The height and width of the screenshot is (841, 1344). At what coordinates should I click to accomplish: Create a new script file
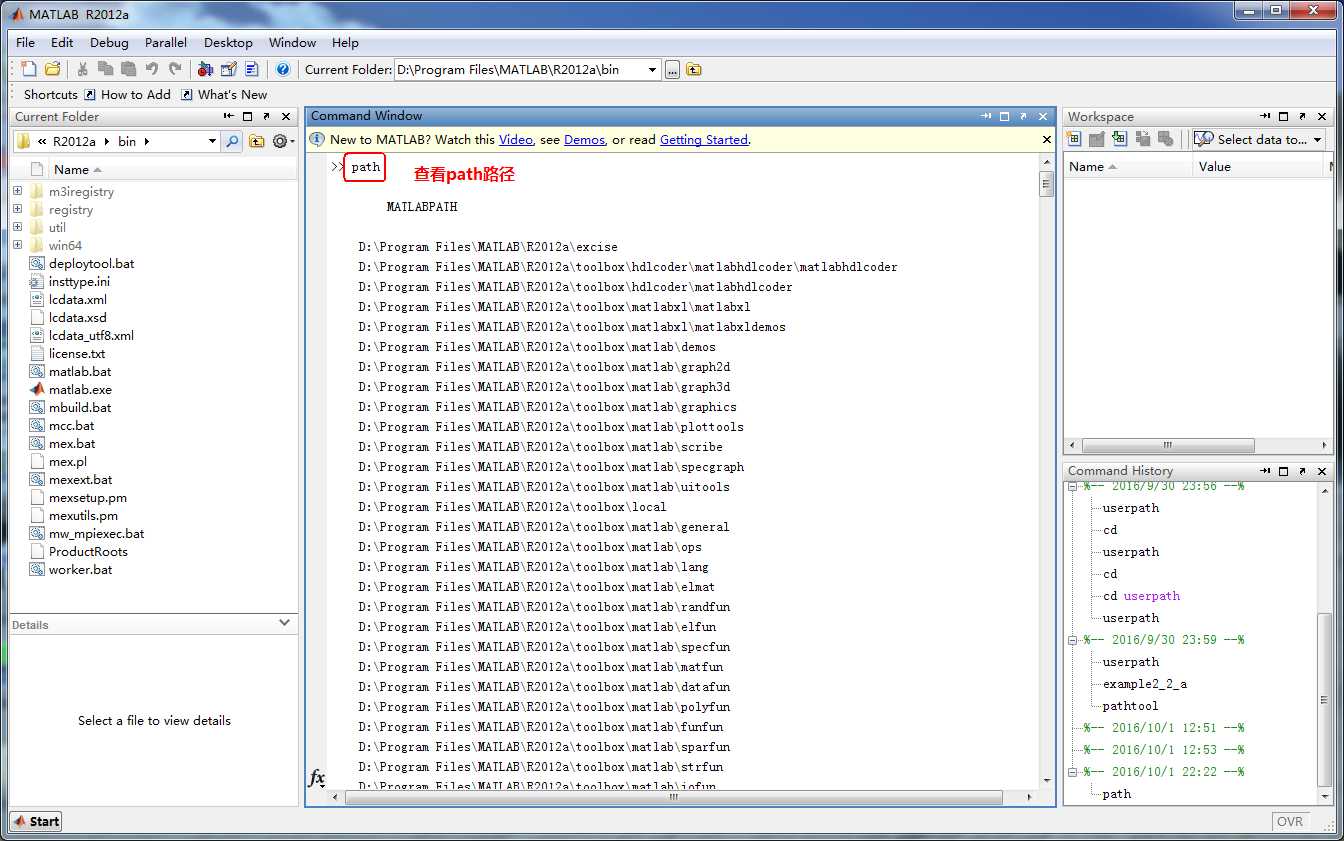tap(29, 69)
